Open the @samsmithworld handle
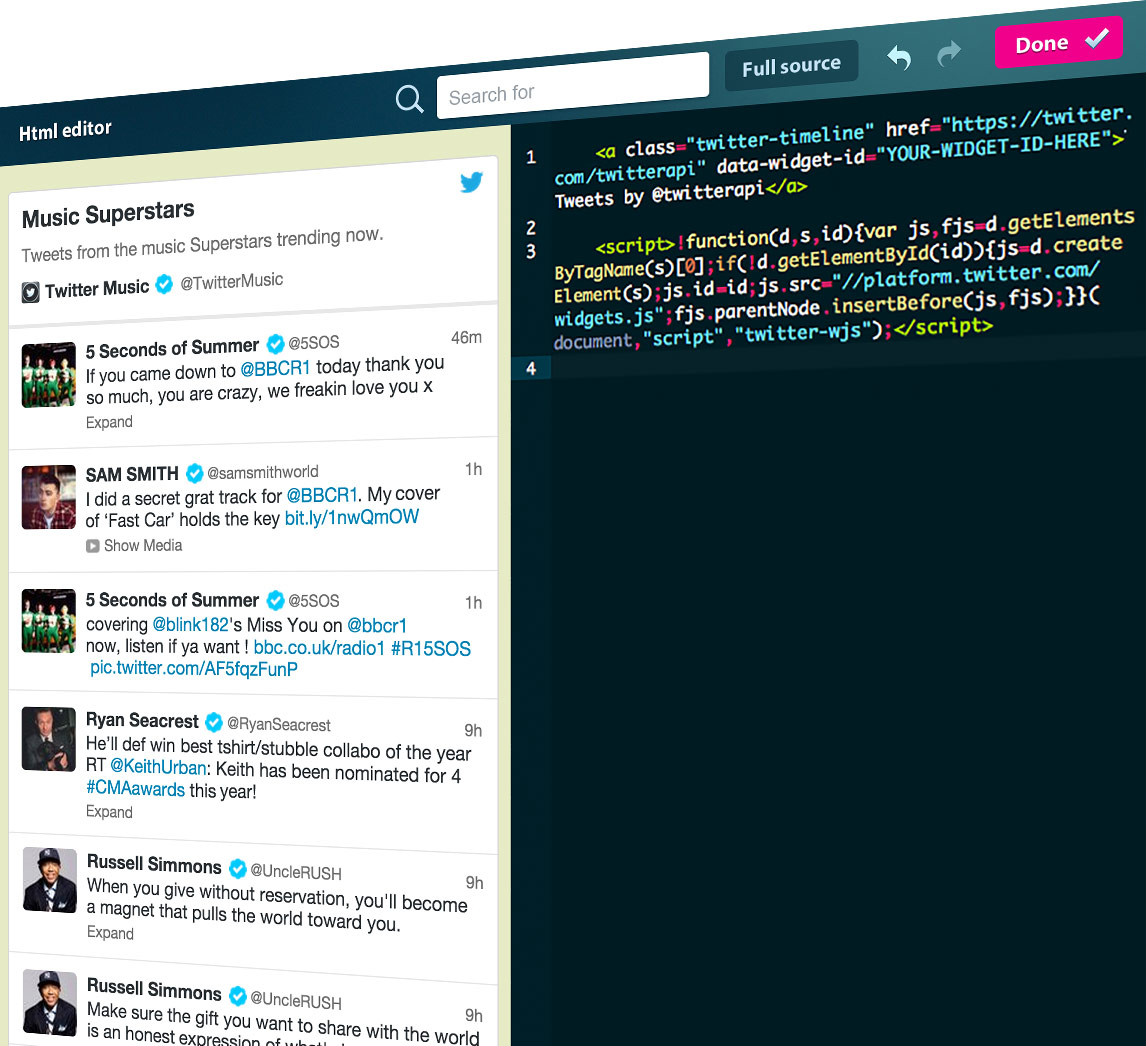Viewport: 1146px width, 1046px height. [263, 472]
